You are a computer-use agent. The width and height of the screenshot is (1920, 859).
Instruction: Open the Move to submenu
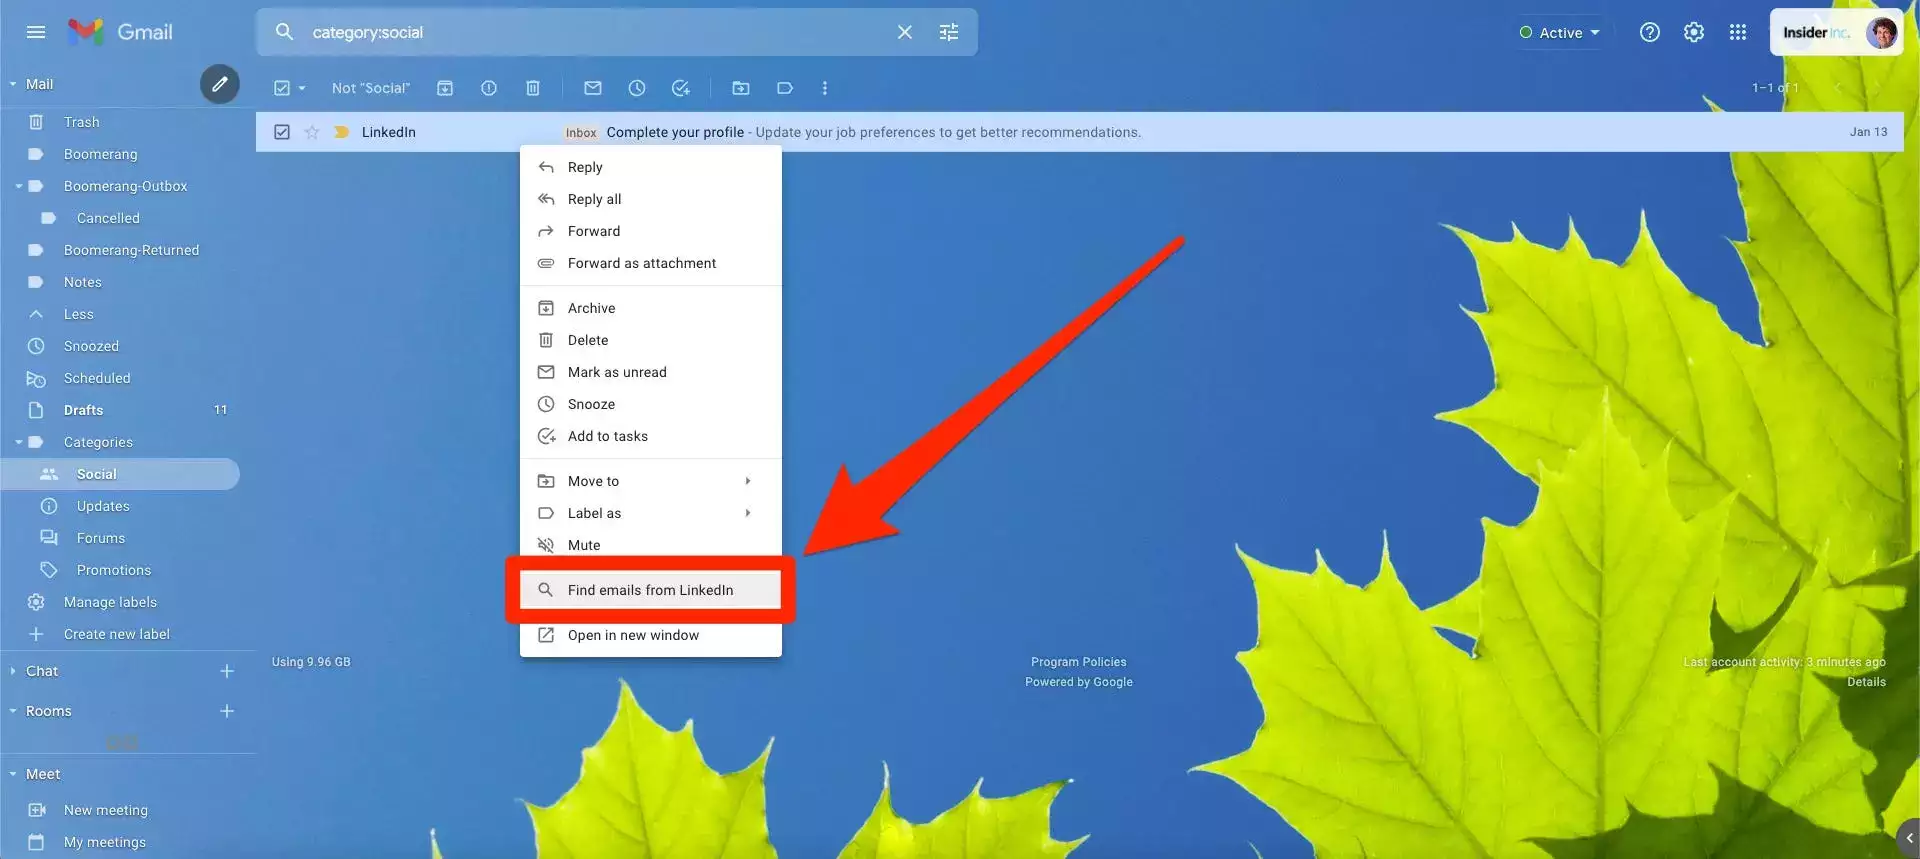coord(651,481)
